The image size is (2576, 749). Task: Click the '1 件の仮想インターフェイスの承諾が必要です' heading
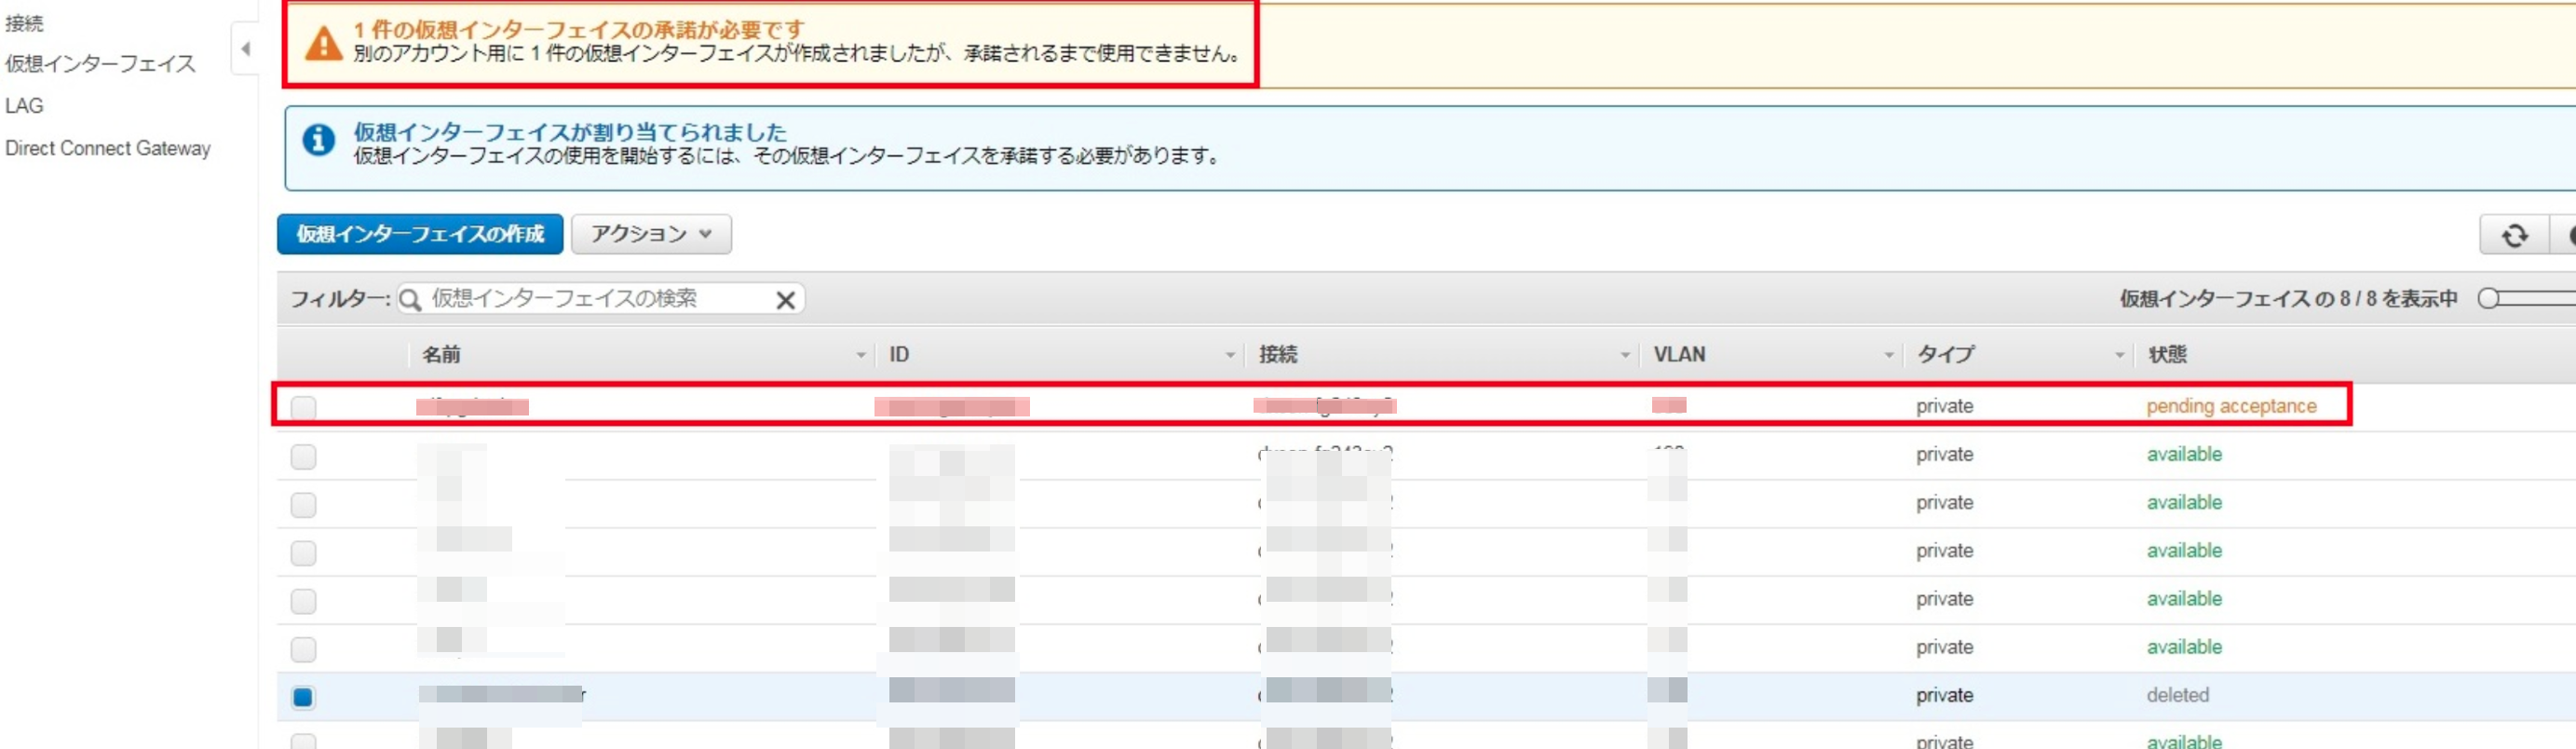click(578, 30)
